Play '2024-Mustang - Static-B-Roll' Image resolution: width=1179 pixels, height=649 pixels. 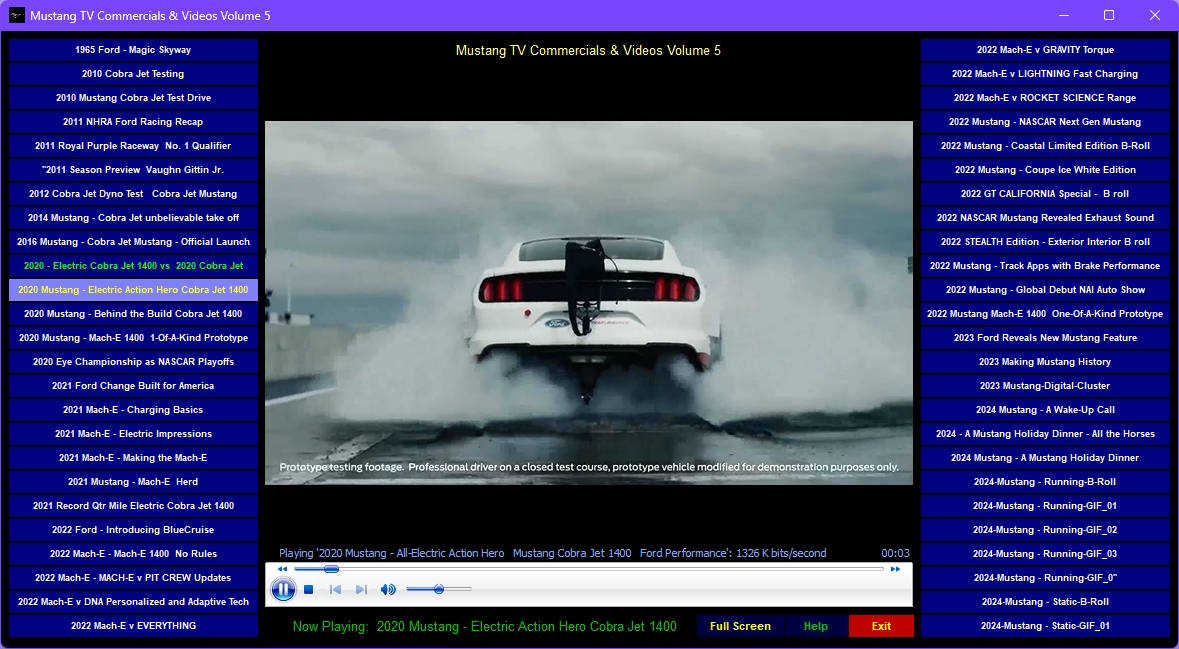pyautogui.click(x=1045, y=602)
